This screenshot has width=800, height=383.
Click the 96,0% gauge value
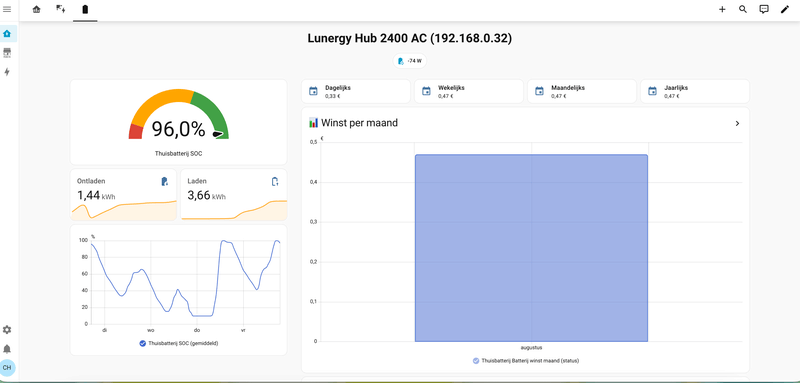point(179,129)
